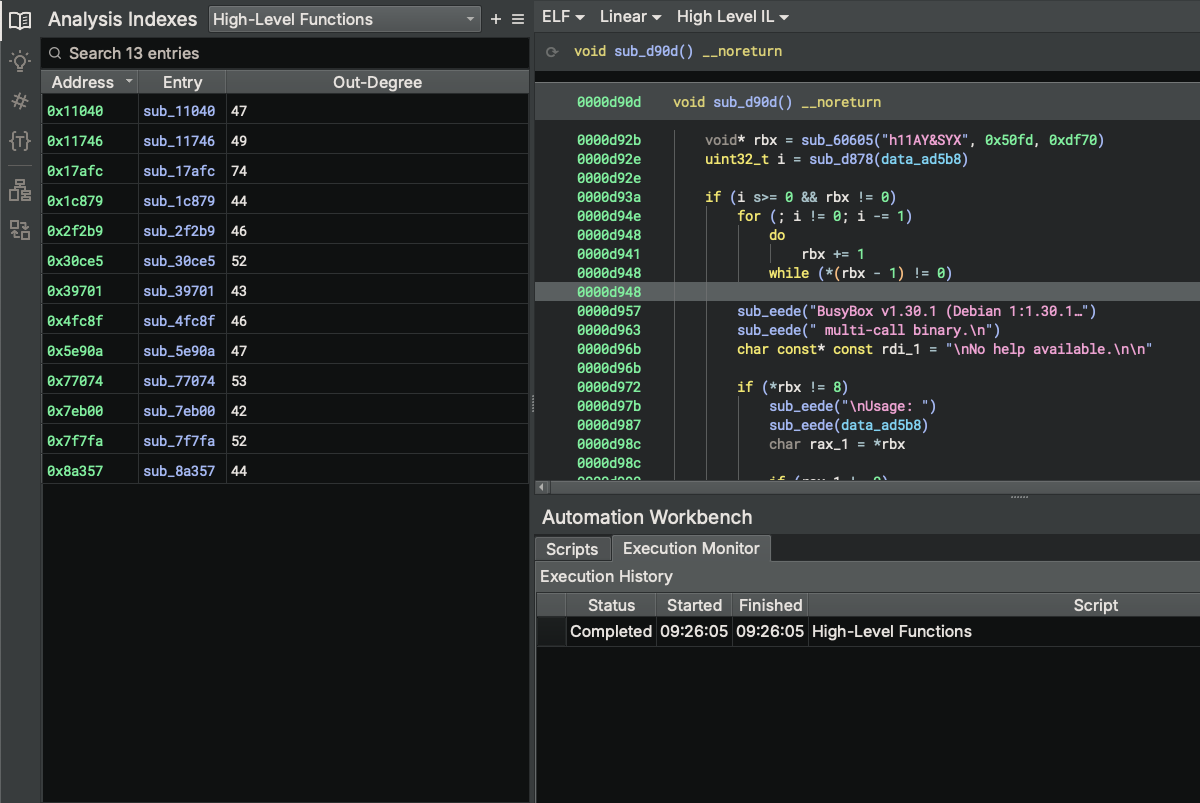1200x803 pixels.
Task: Add a new analysis index with the plus icon
Action: pos(495,18)
